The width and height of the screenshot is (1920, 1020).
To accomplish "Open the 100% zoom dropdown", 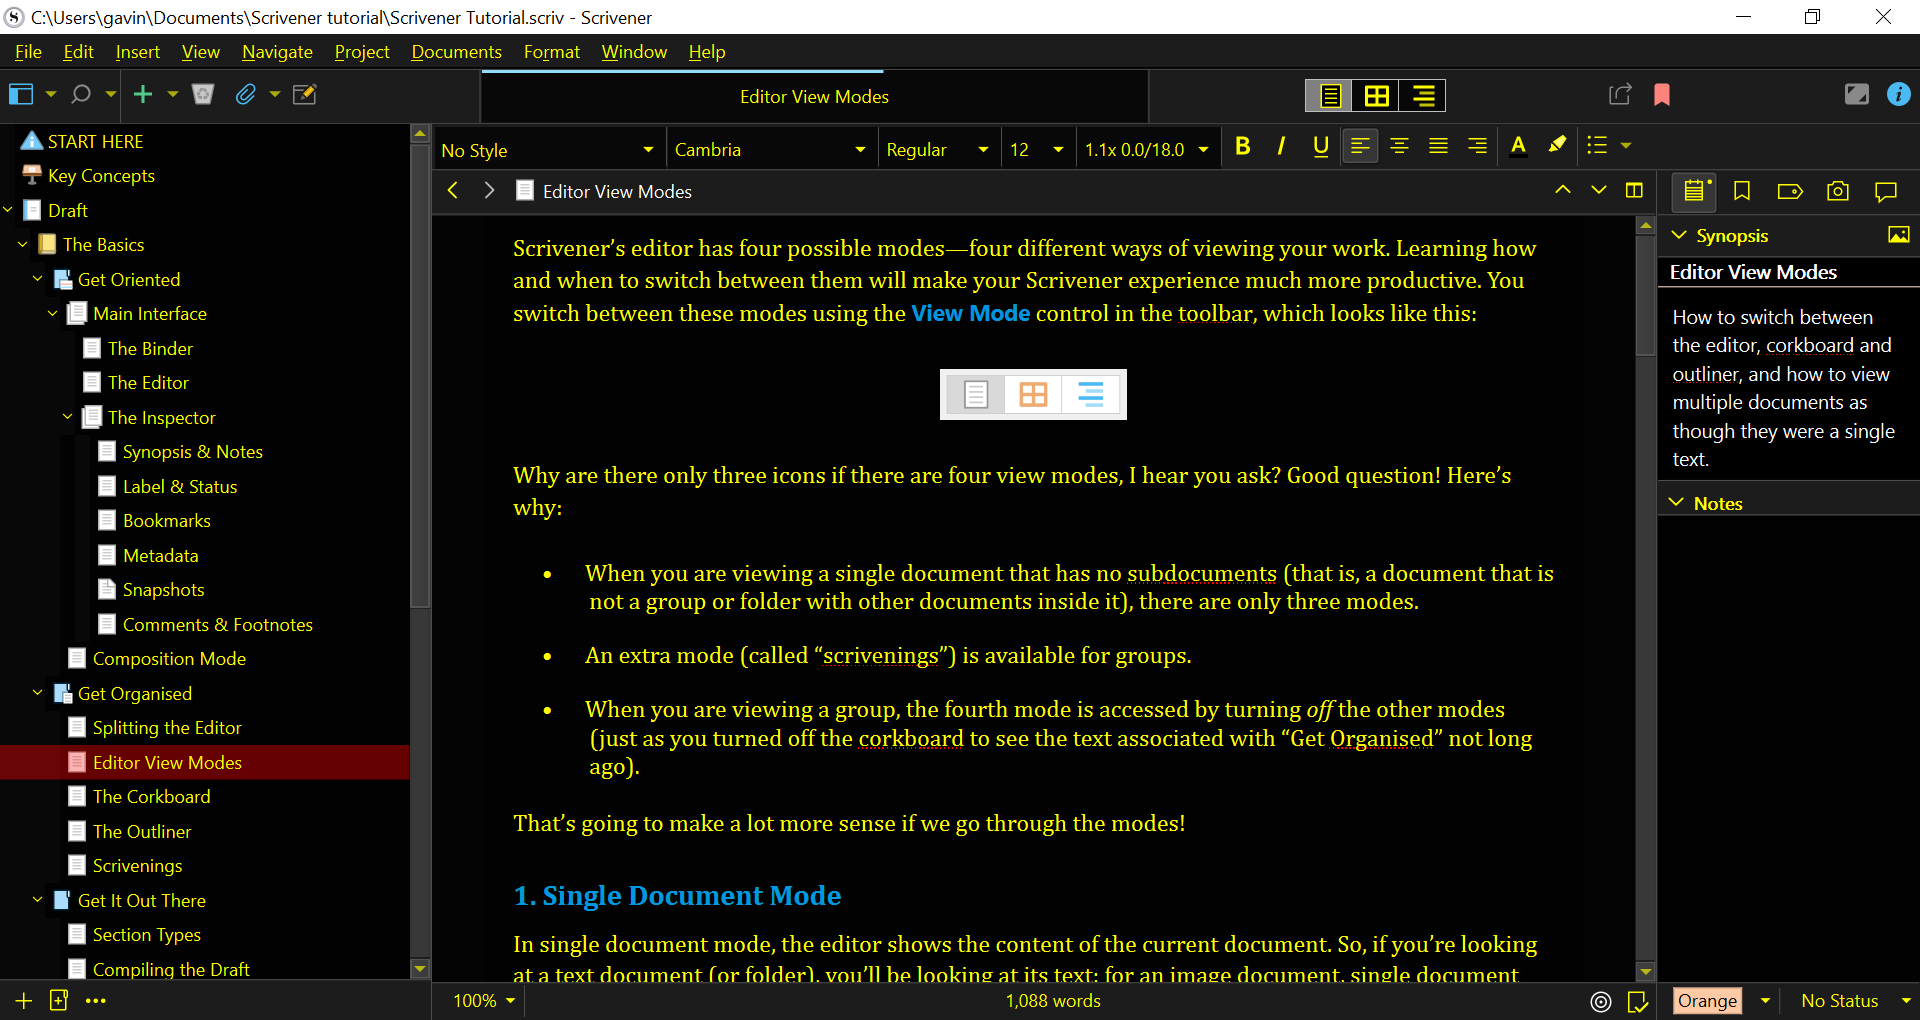I will click(x=484, y=1001).
